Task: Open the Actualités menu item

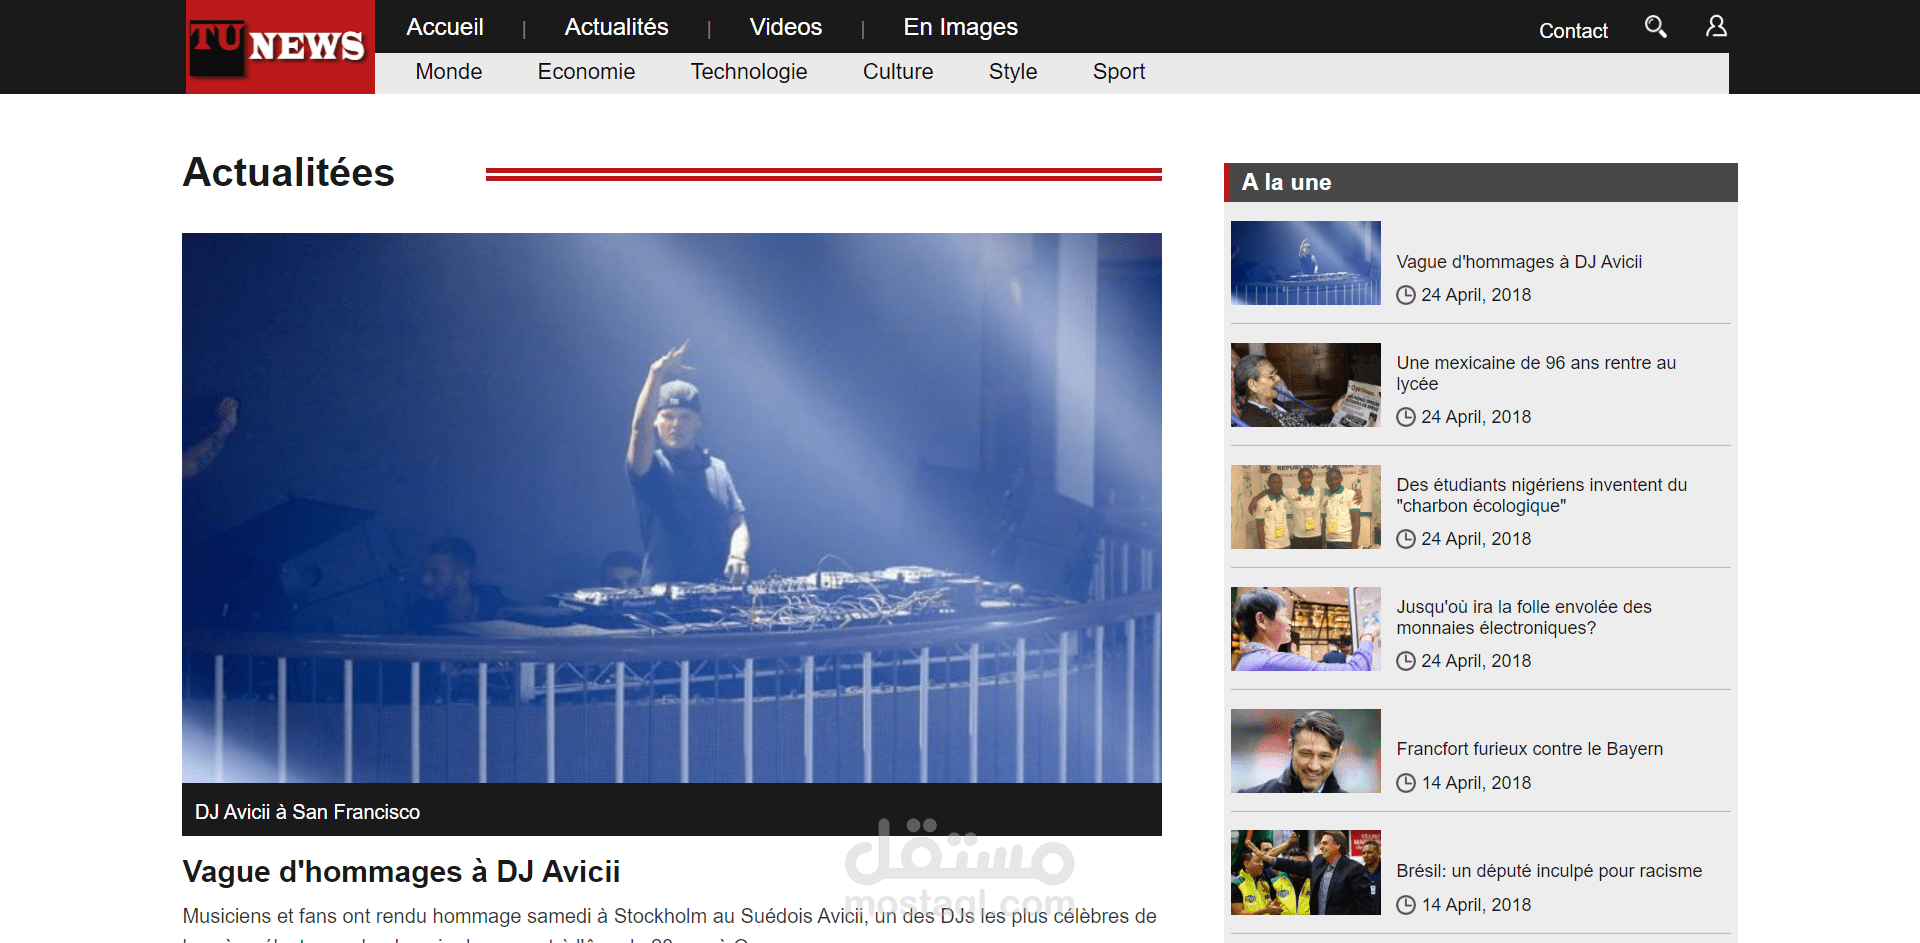Action: pos(616,27)
